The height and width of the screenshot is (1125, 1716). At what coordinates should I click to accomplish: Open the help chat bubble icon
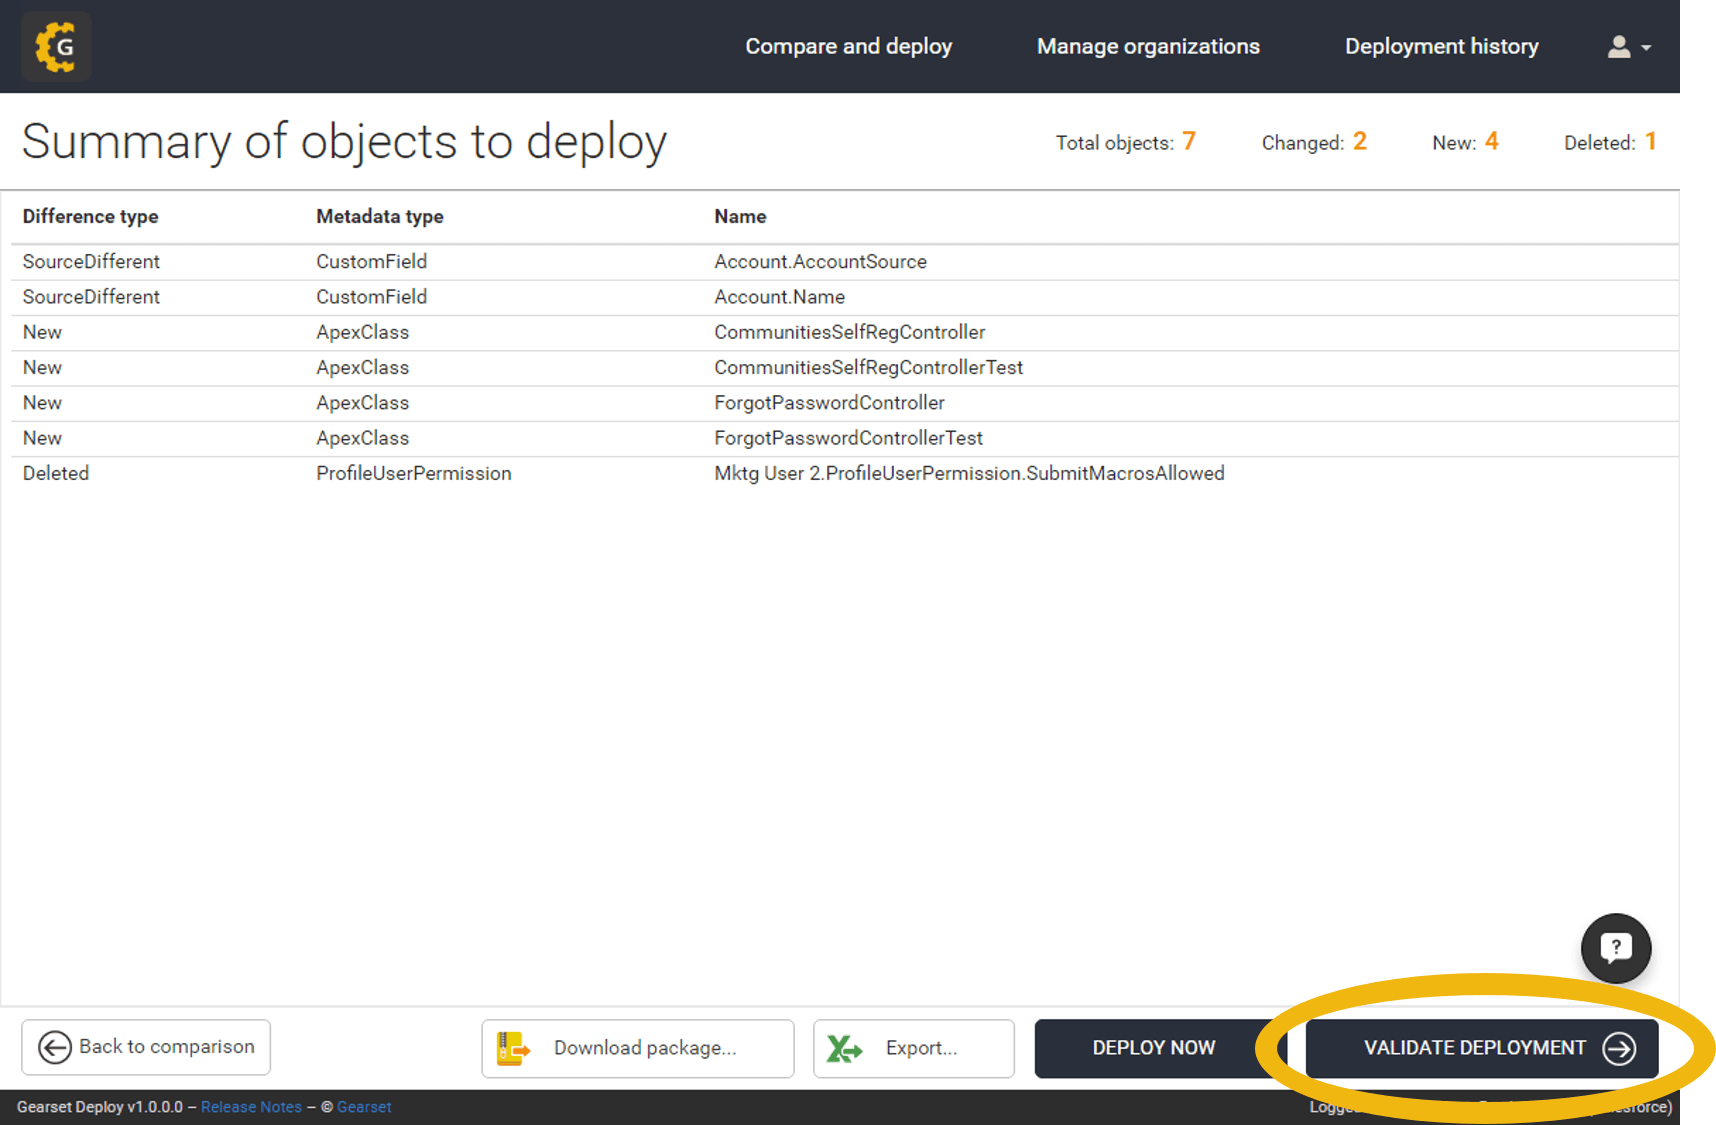tap(1615, 948)
